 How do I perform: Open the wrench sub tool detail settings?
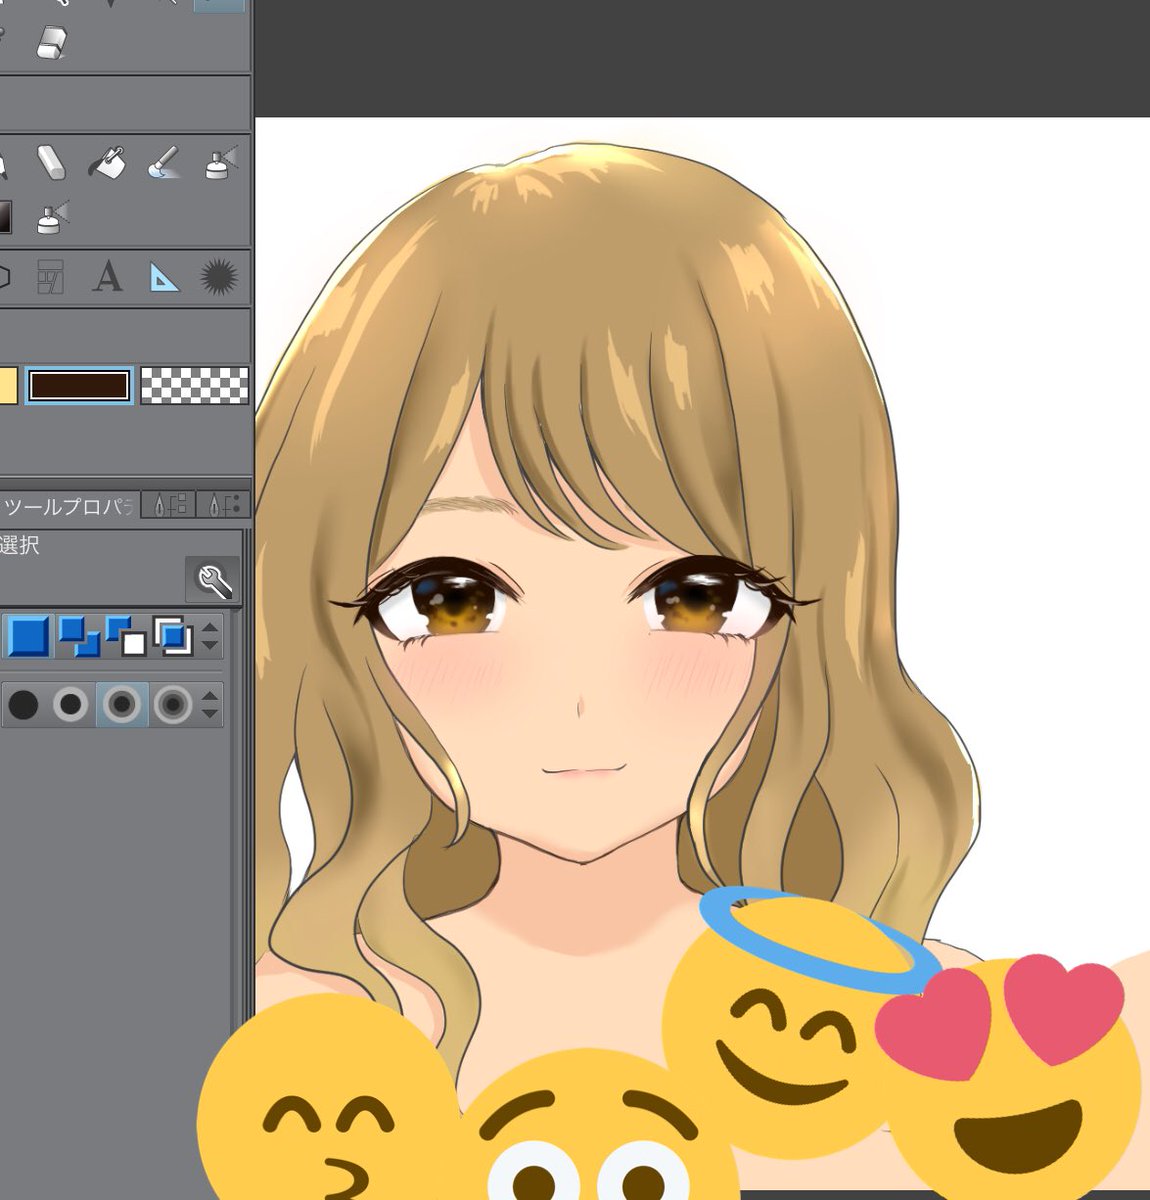point(213,579)
